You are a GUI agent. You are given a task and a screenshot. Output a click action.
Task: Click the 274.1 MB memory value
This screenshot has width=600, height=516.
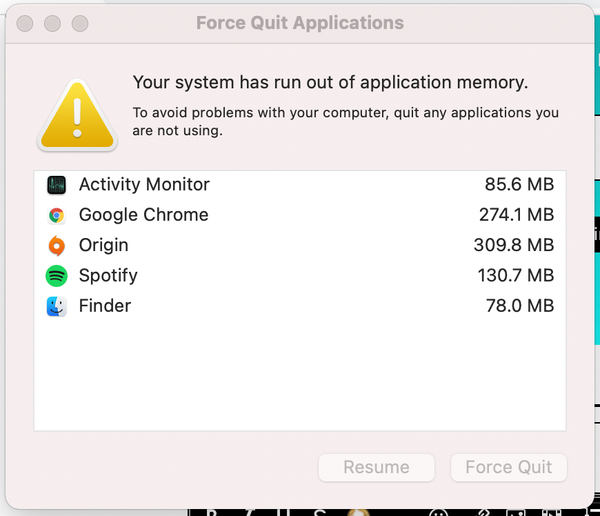(x=516, y=215)
